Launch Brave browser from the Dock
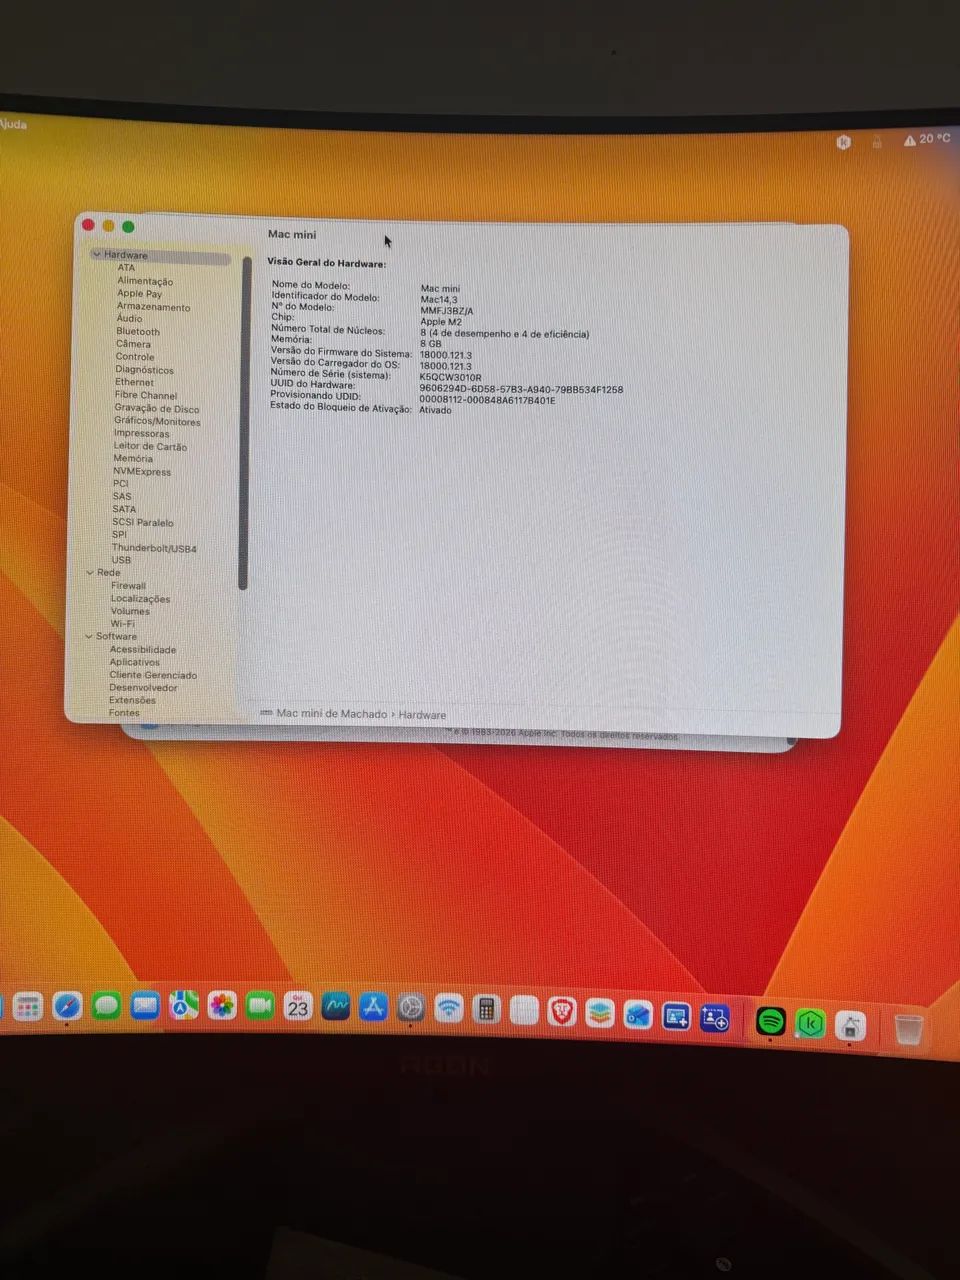This screenshot has height=1280, width=960. coord(562,1013)
